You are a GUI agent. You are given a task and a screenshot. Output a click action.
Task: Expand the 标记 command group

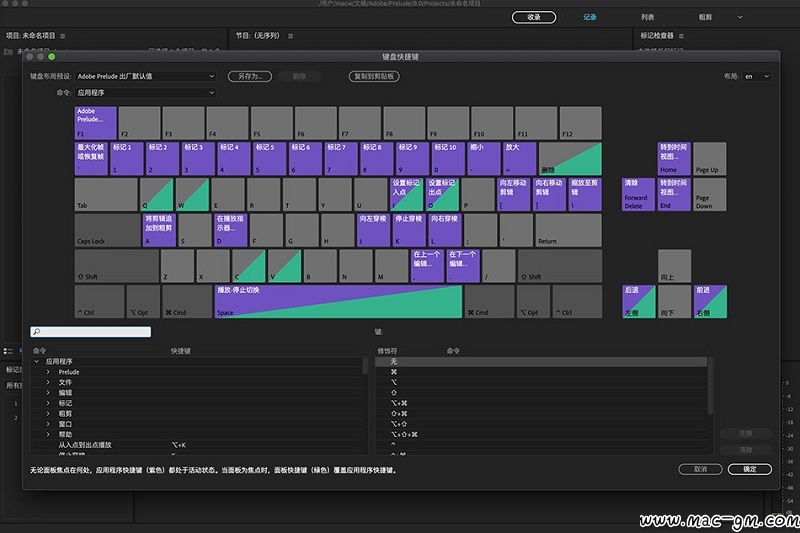pos(48,403)
